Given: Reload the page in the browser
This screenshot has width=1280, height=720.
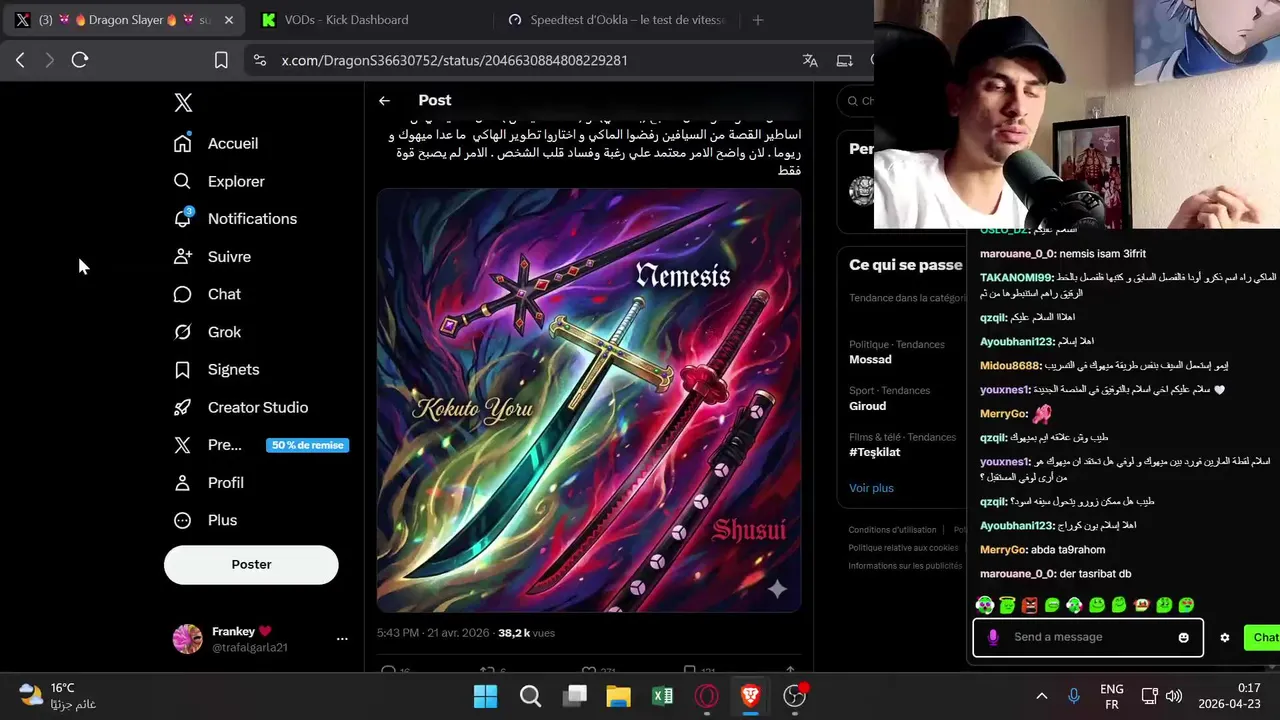Looking at the screenshot, I should (x=80, y=60).
